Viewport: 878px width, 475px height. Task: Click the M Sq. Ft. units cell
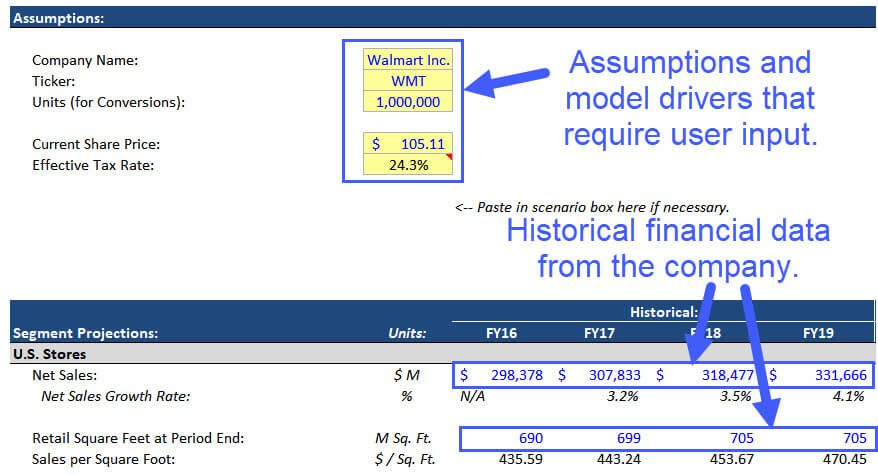(x=403, y=439)
